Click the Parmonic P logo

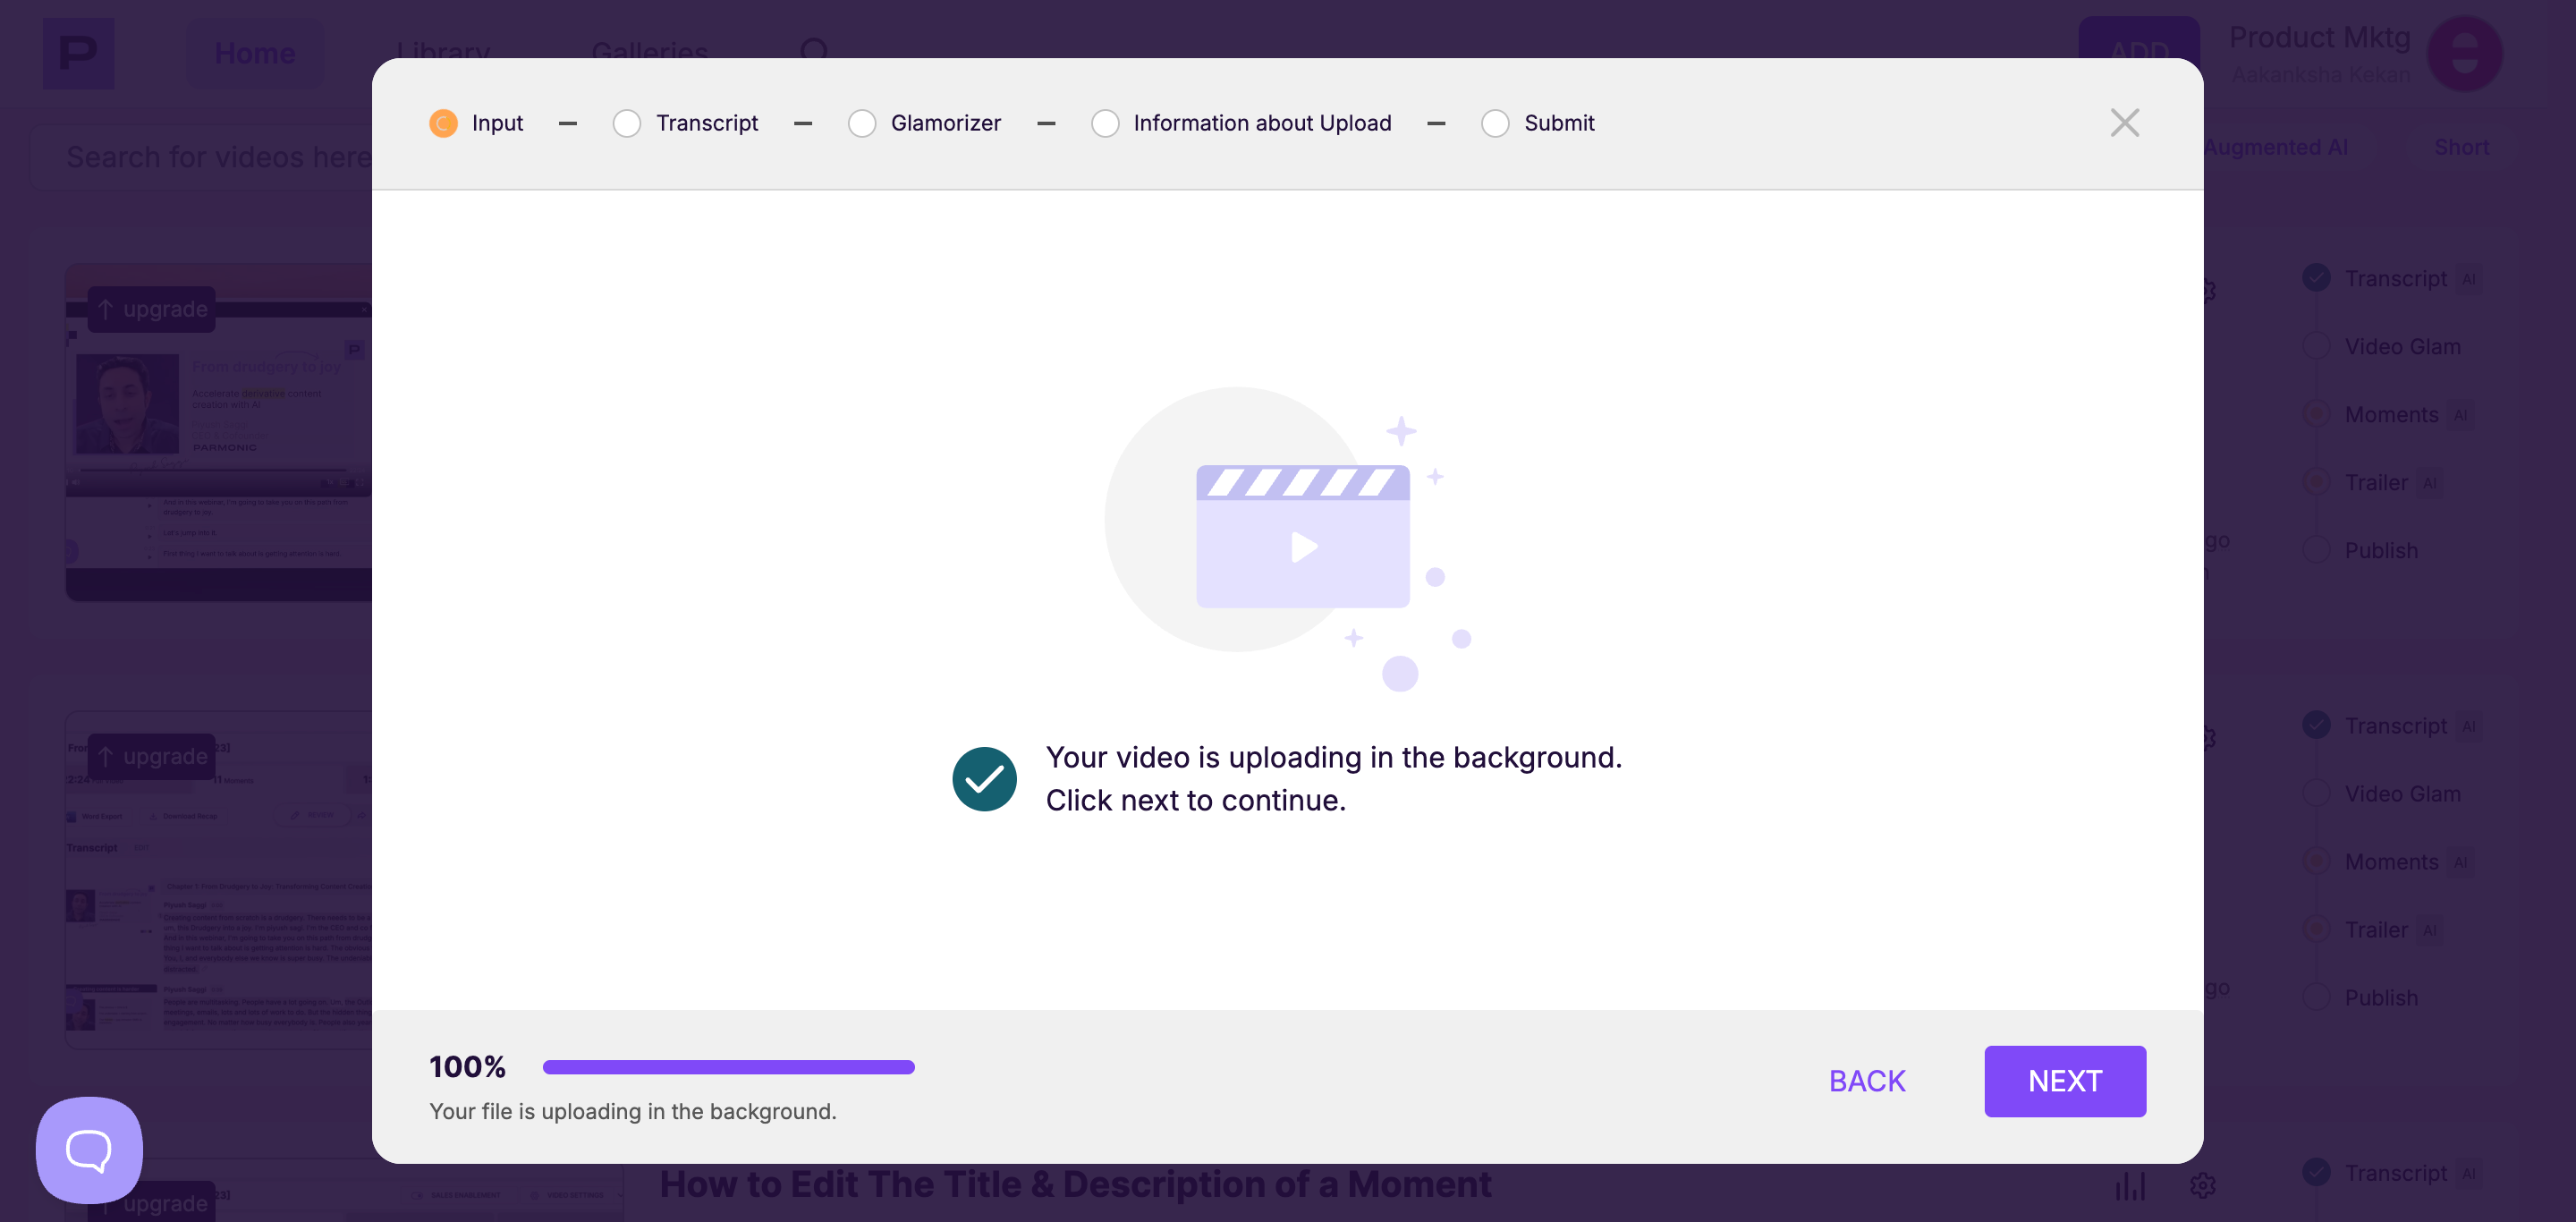coord(78,53)
